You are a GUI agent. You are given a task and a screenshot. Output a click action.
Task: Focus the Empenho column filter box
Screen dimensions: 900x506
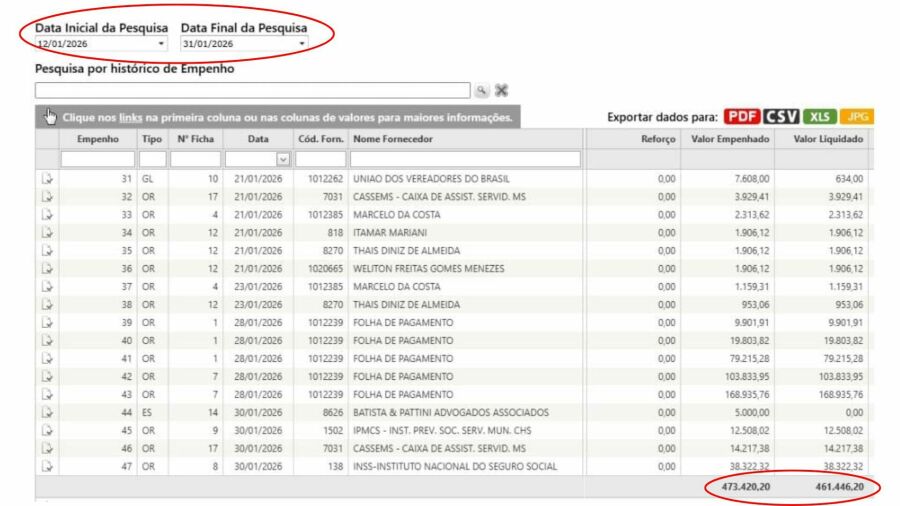click(98, 159)
